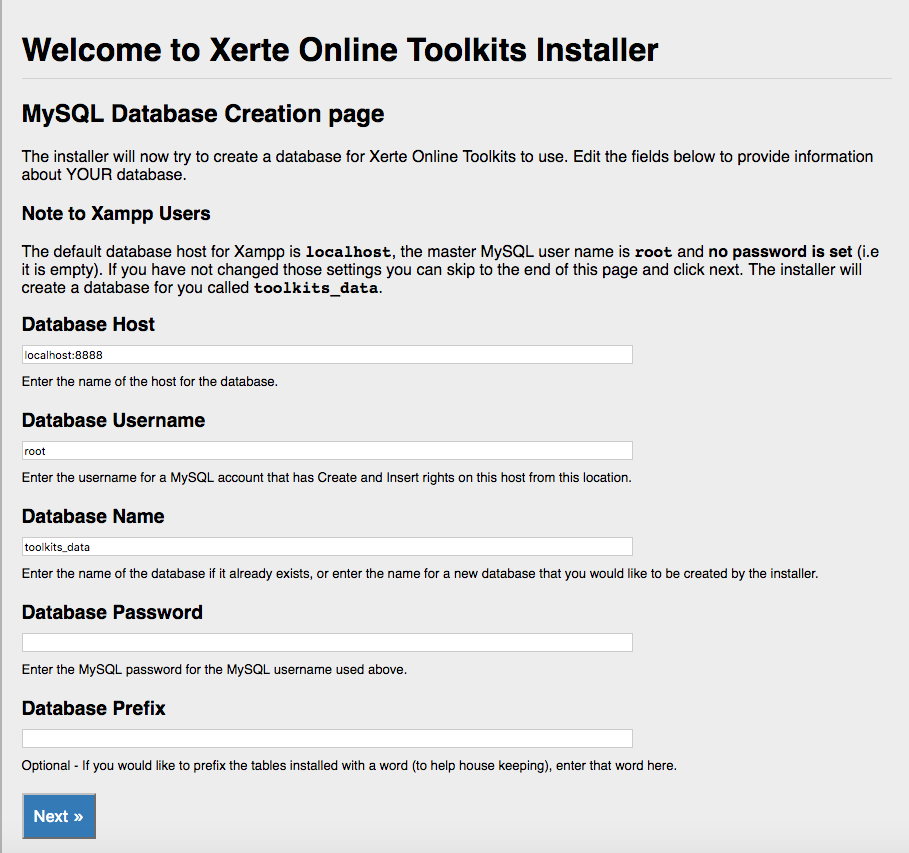The width and height of the screenshot is (909, 853).
Task: Click the bold 'localhost' word in the Xampp note
Action: (348, 252)
